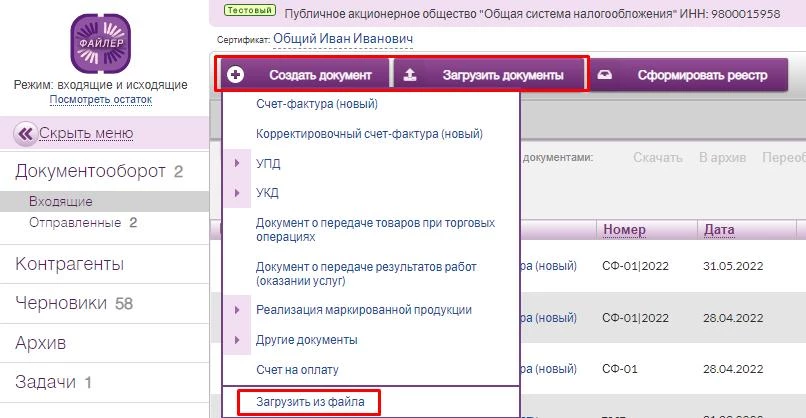The width and height of the screenshot is (806, 418).
Task: Select Счет-фактура (новый) from the menu
Action: 316,104
